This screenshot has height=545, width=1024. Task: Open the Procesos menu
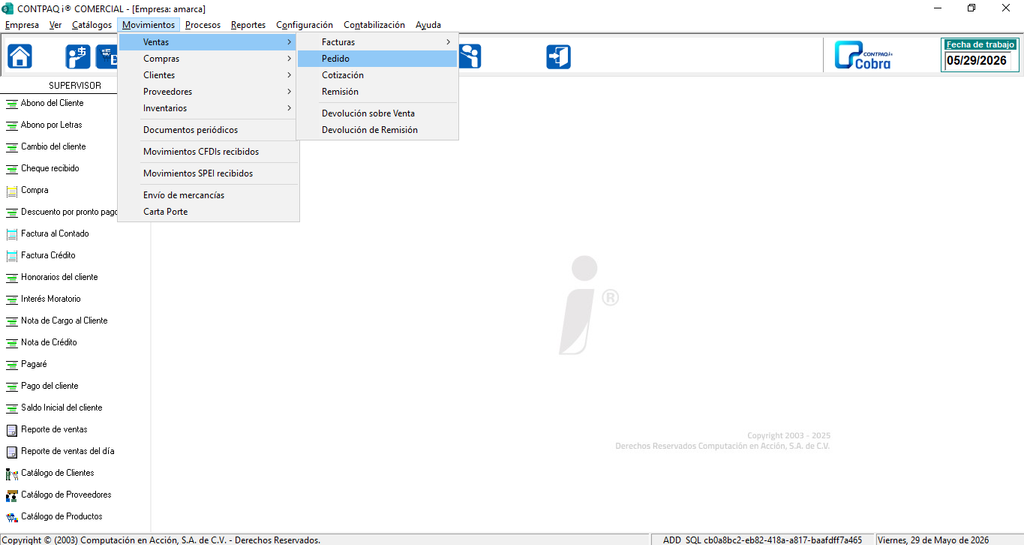tap(202, 25)
